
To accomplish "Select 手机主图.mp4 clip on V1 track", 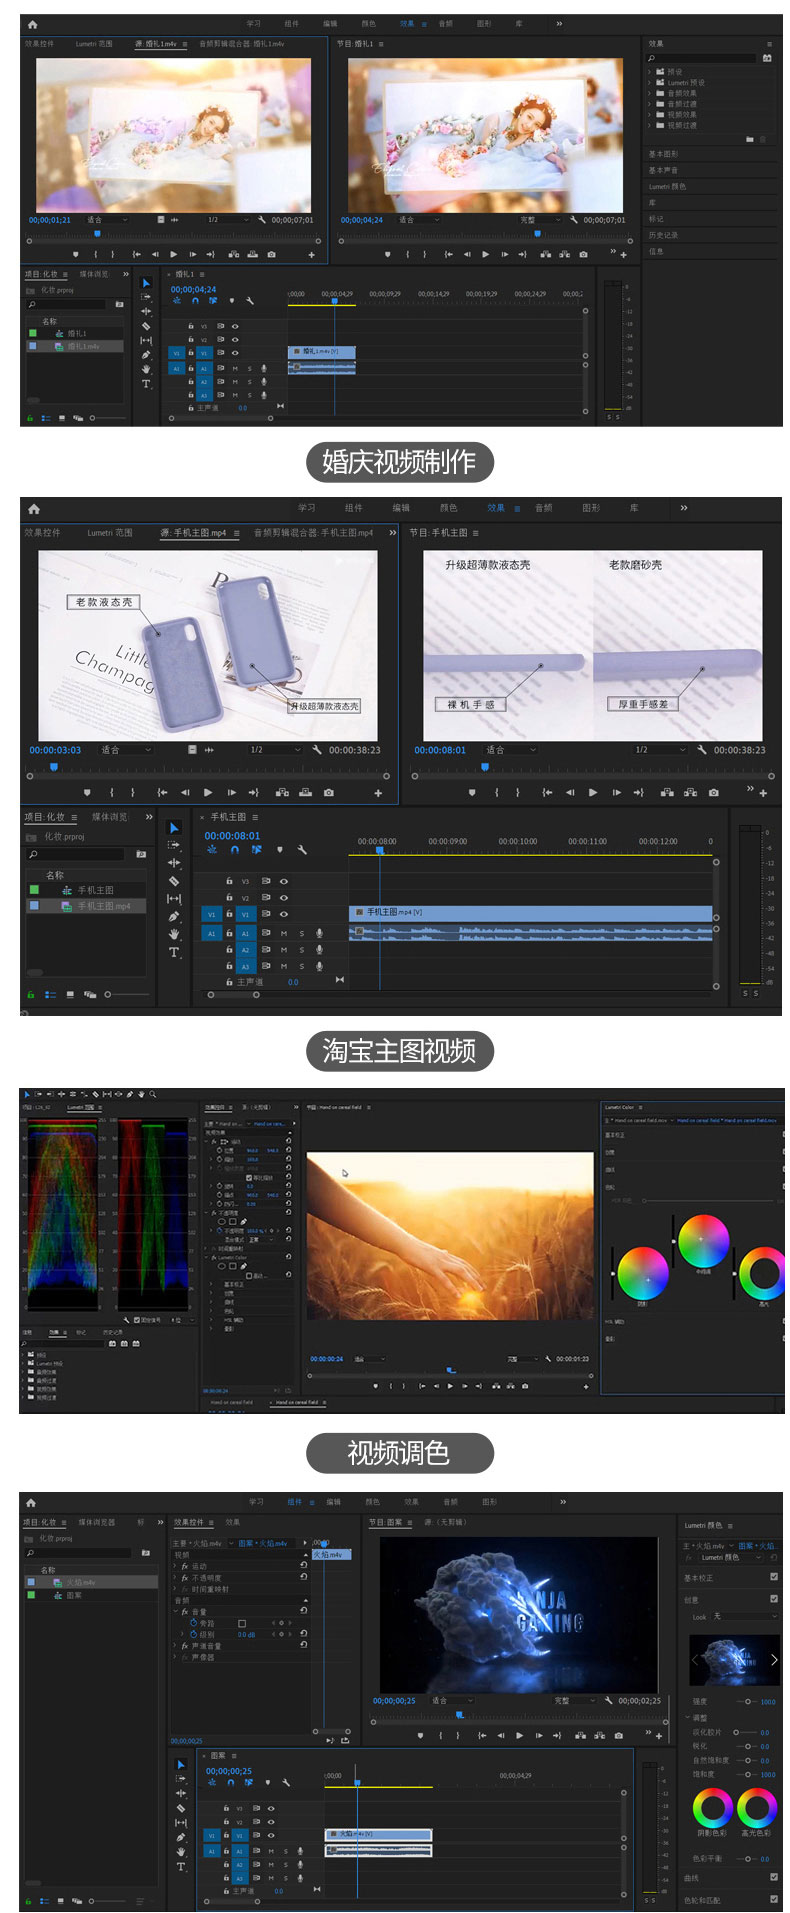I will pyautogui.click(x=531, y=913).
